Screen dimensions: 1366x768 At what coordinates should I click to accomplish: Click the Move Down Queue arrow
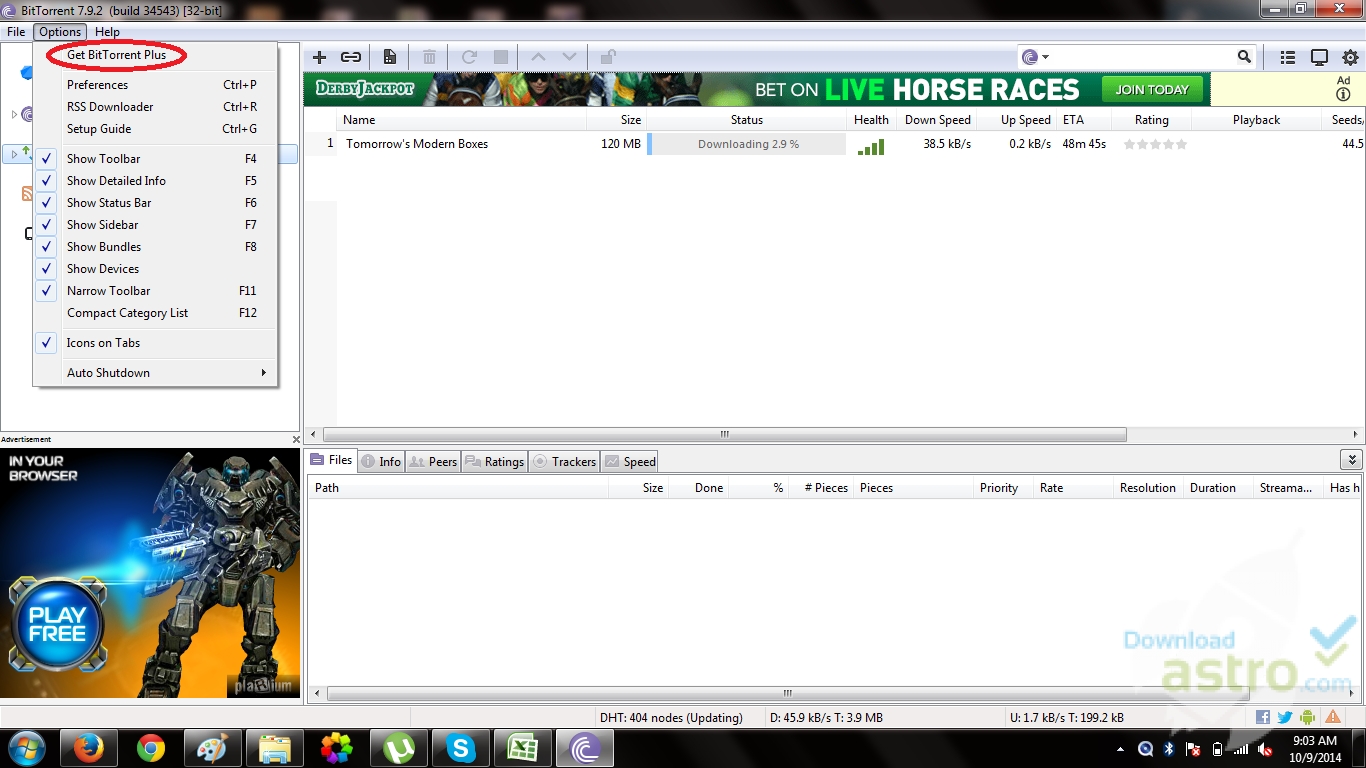(569, 57)
